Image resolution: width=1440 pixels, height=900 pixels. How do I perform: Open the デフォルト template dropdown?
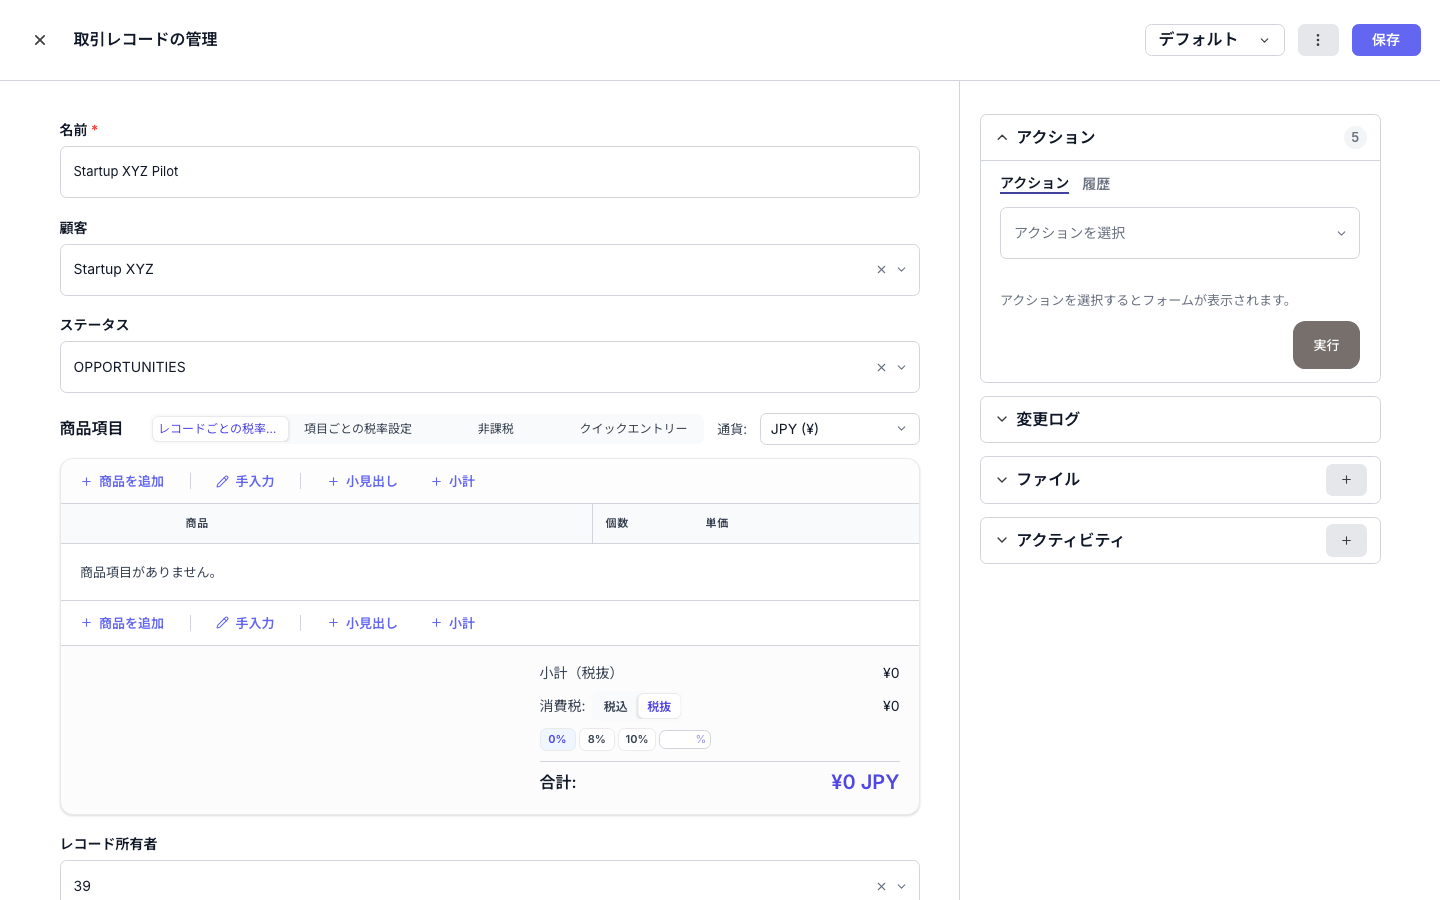pyautogui.click(x=1215, y=40)
